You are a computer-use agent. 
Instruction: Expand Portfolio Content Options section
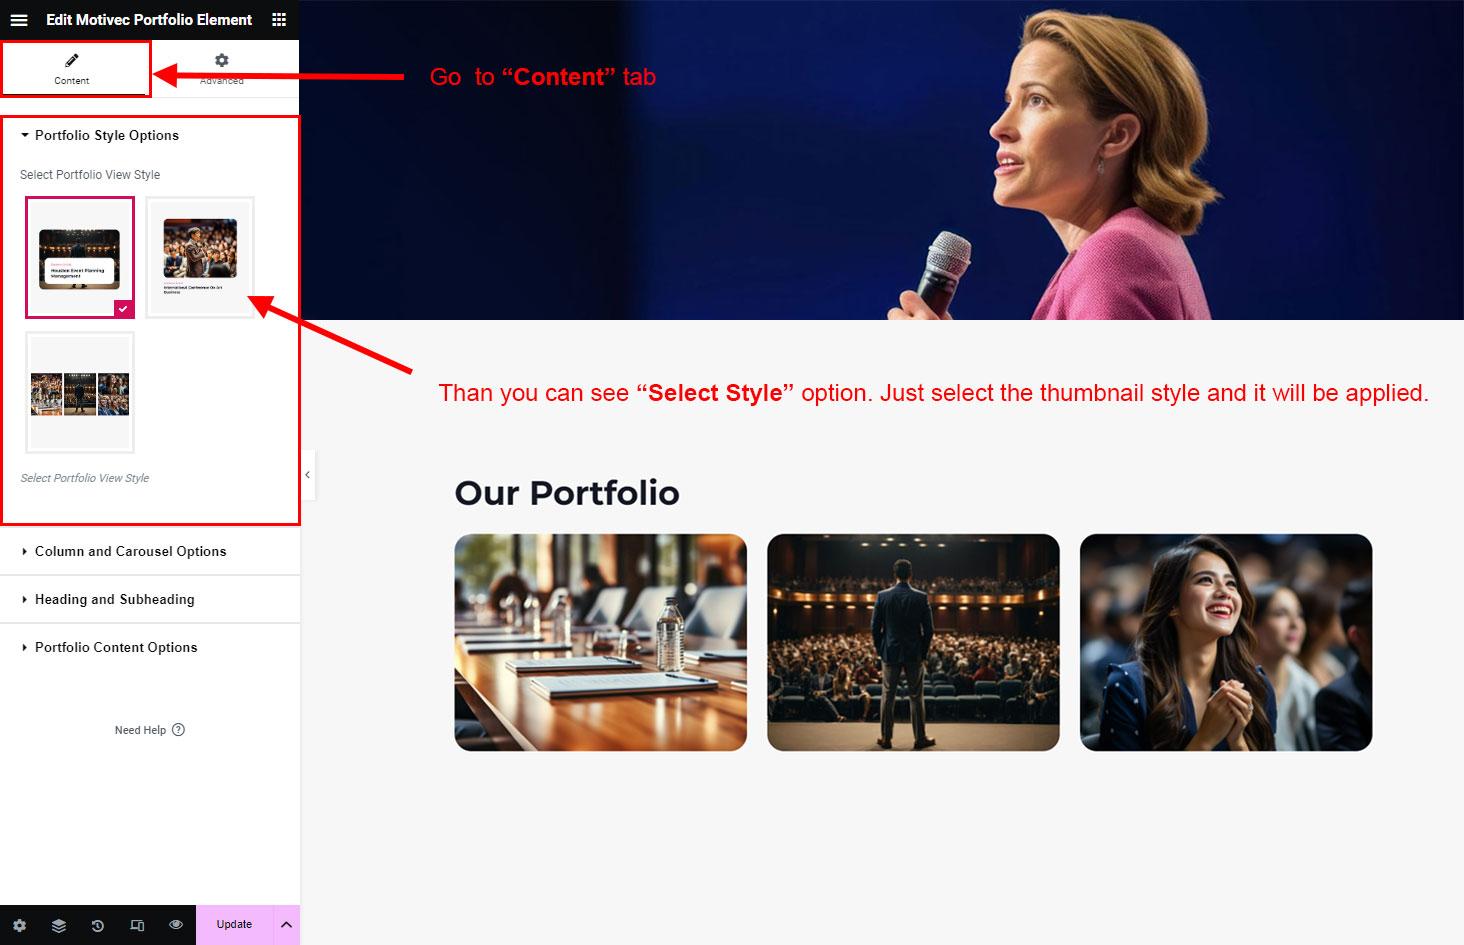[x=116, y=648]
